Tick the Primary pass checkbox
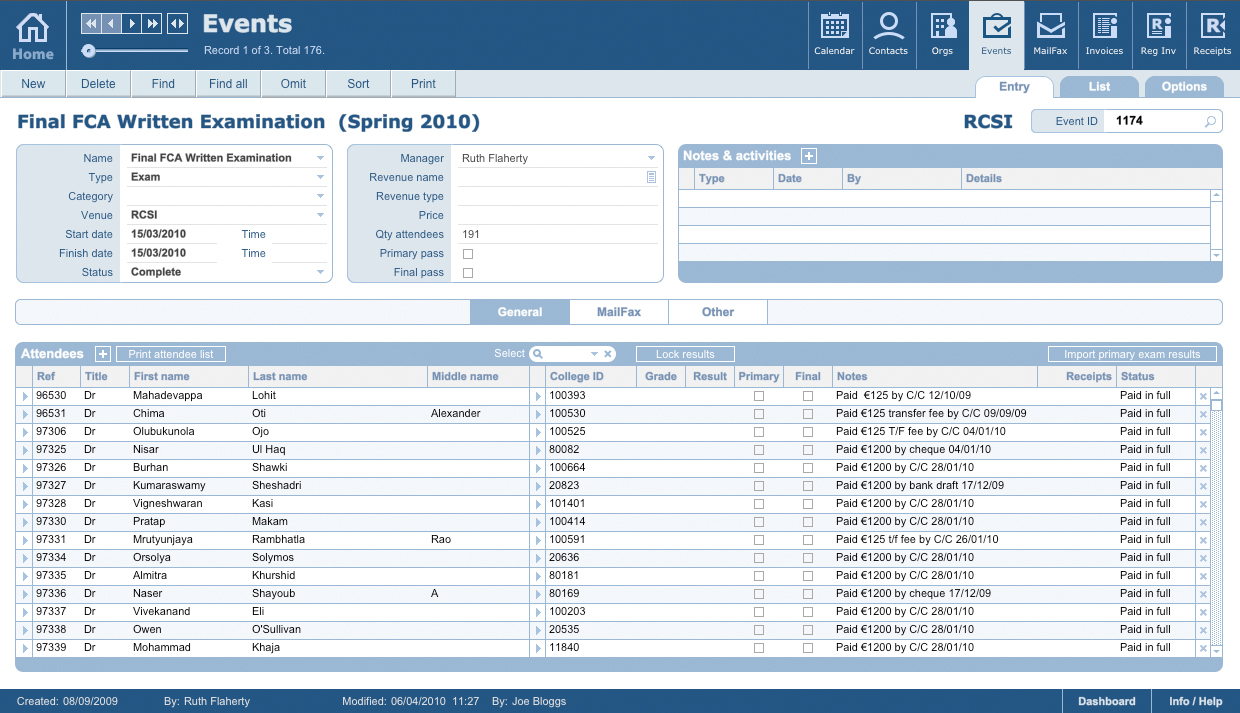 click(468, 254)
